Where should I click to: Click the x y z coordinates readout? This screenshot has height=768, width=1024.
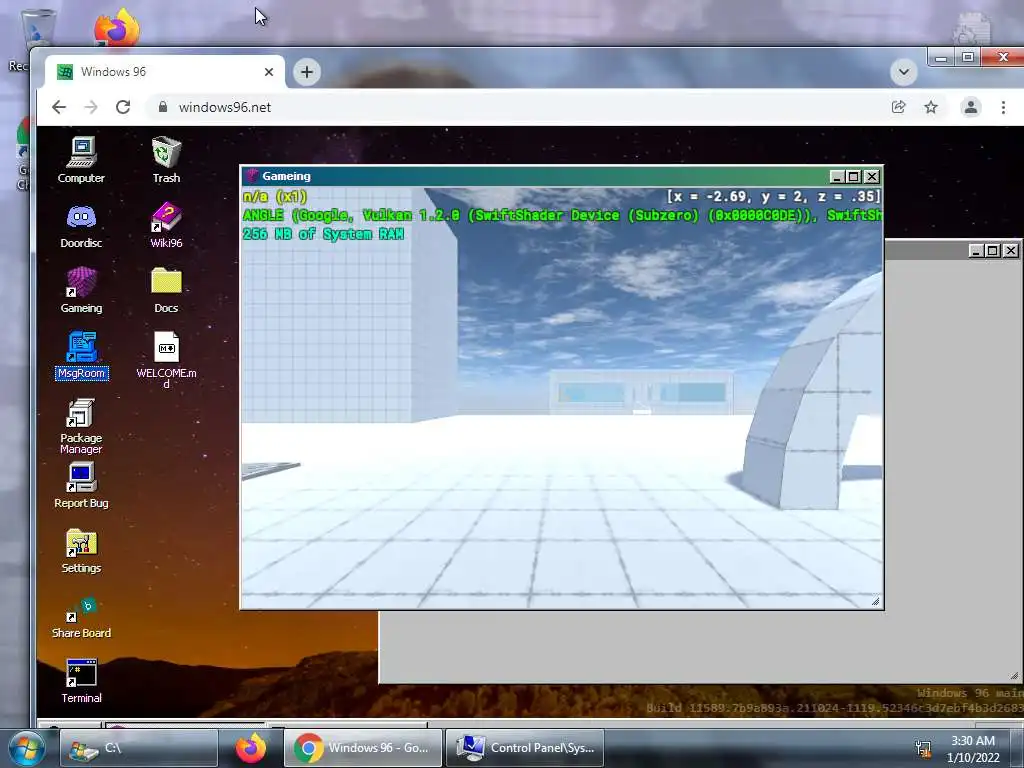pos(773,197)
